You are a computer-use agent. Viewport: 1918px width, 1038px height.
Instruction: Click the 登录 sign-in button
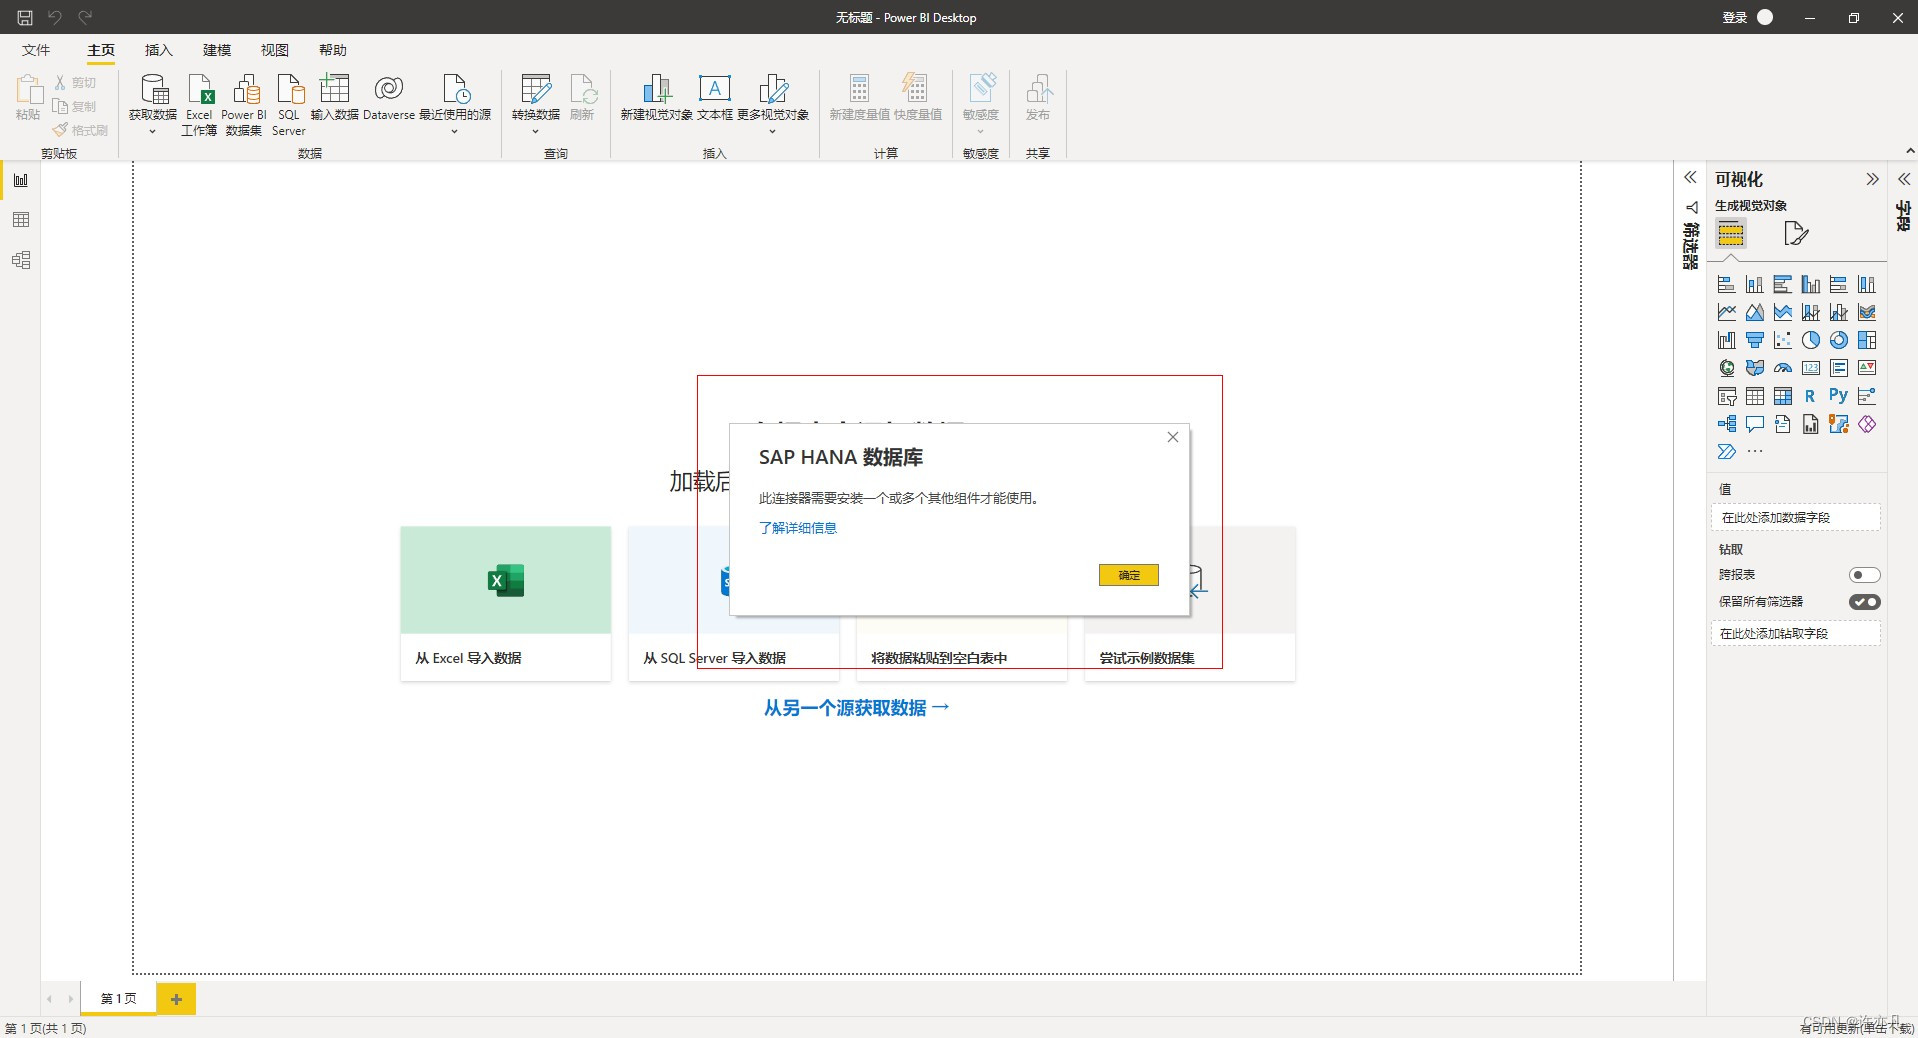(x=1746, y=17)
